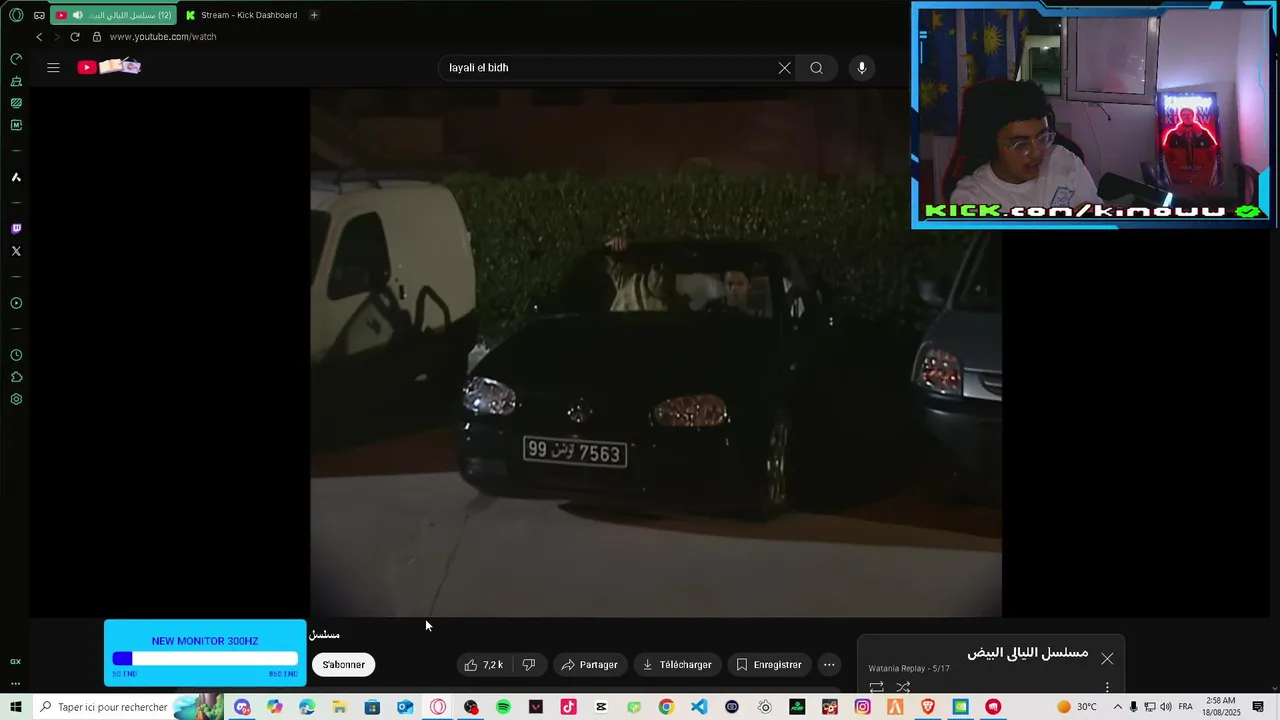
Task: Run search with magnifier button
Action: coord(817,68)
